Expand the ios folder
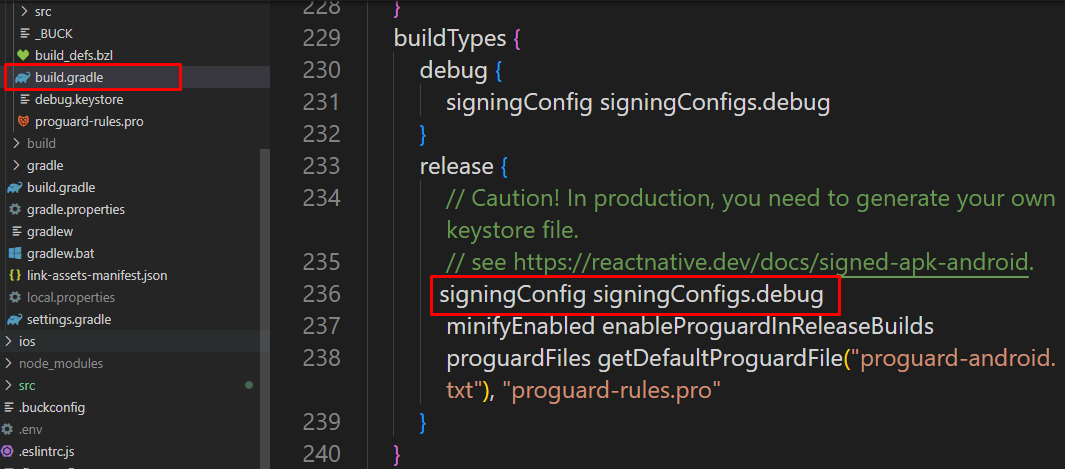 8,341
